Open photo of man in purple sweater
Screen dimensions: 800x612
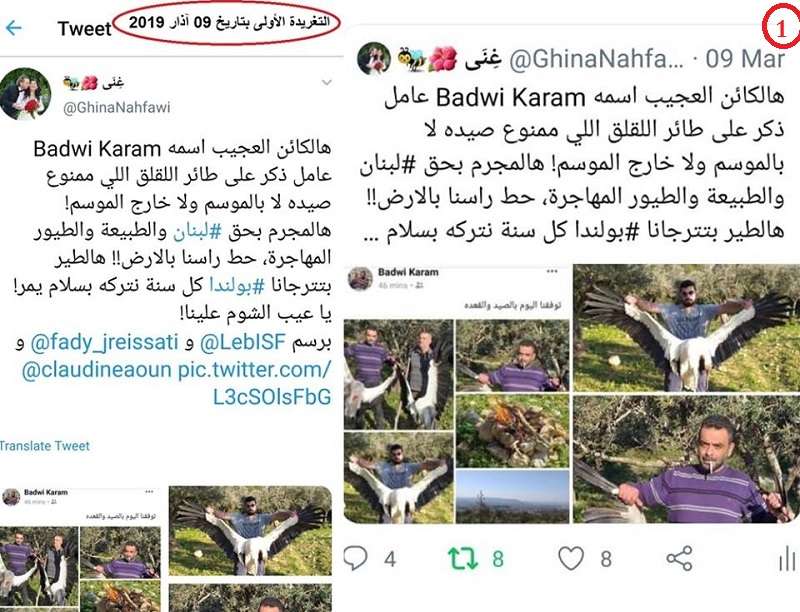click(x=686, y=460)
